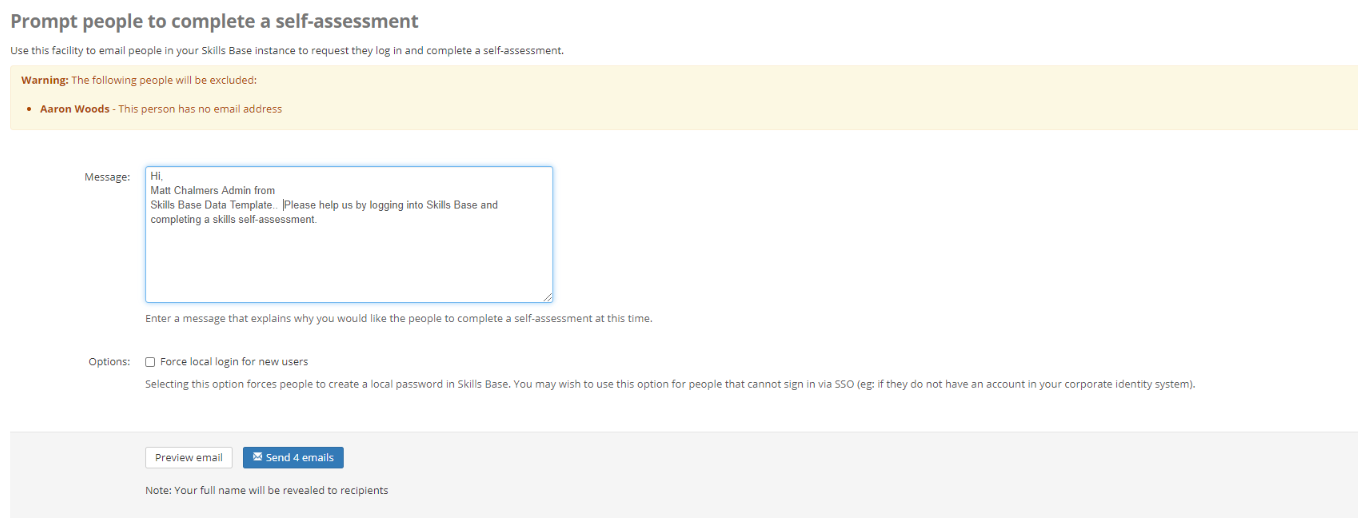
Task: Select the Aaron Woods name in warning box
Action: [x=75, y=109]
